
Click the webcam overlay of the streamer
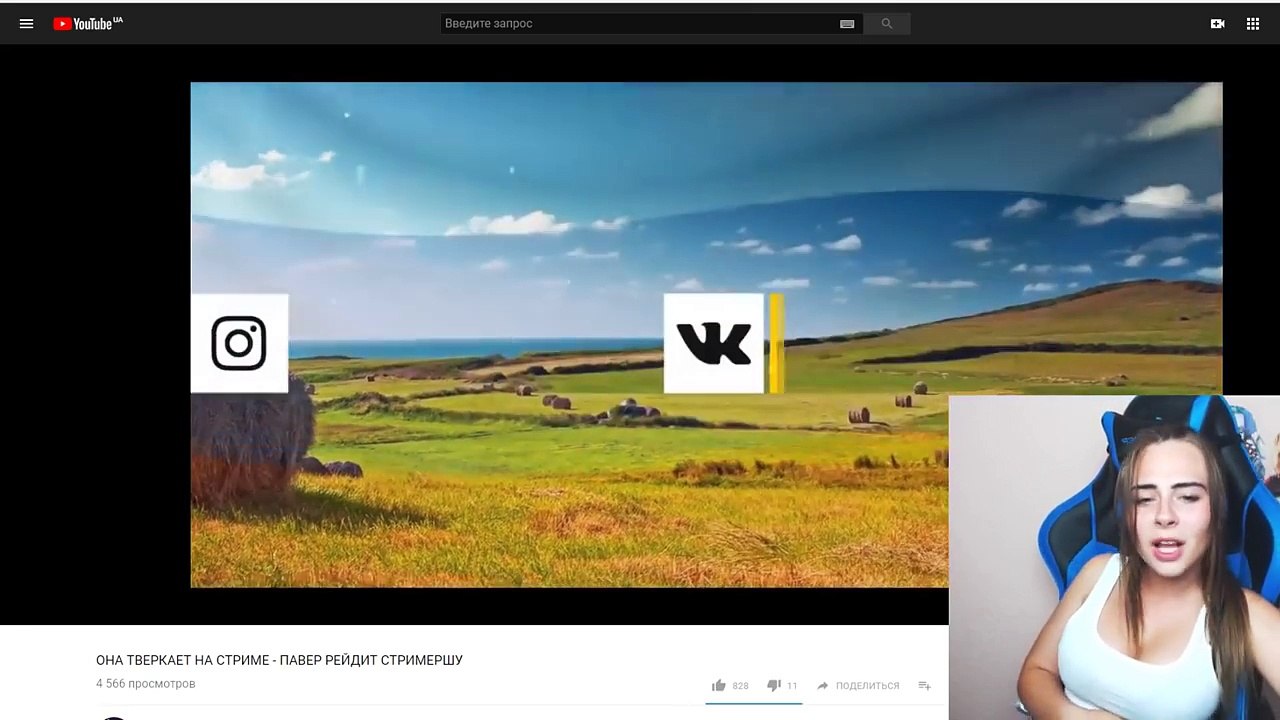point(1114,557)
